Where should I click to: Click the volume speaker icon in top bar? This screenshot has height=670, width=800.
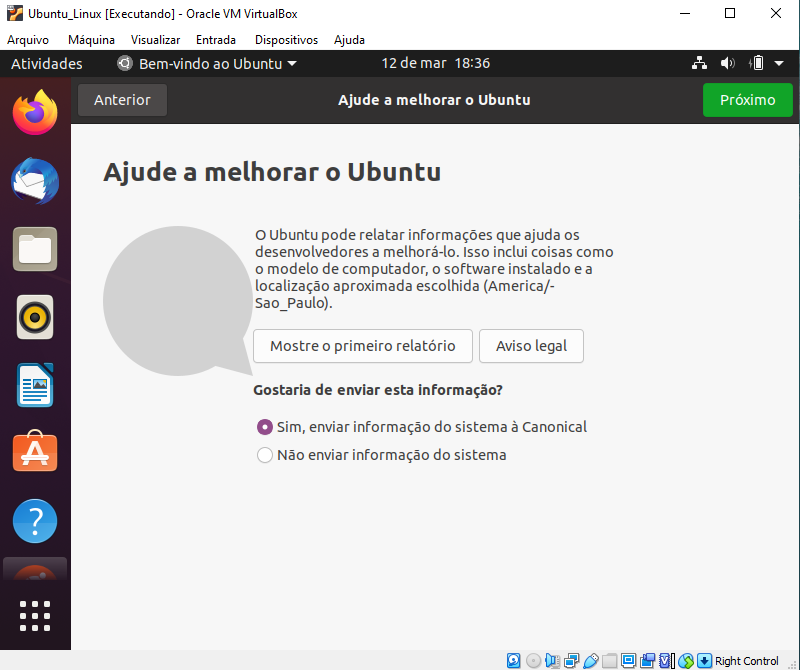click(x=728, y=63)
